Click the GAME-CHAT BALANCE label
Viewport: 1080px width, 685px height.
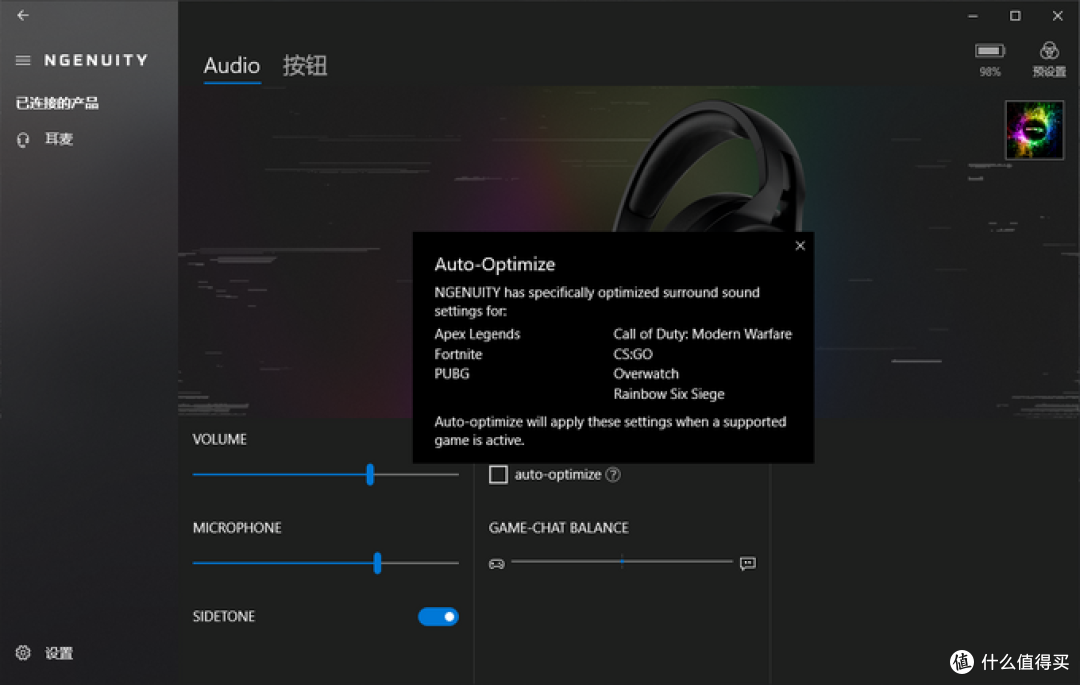click(559, 528)
